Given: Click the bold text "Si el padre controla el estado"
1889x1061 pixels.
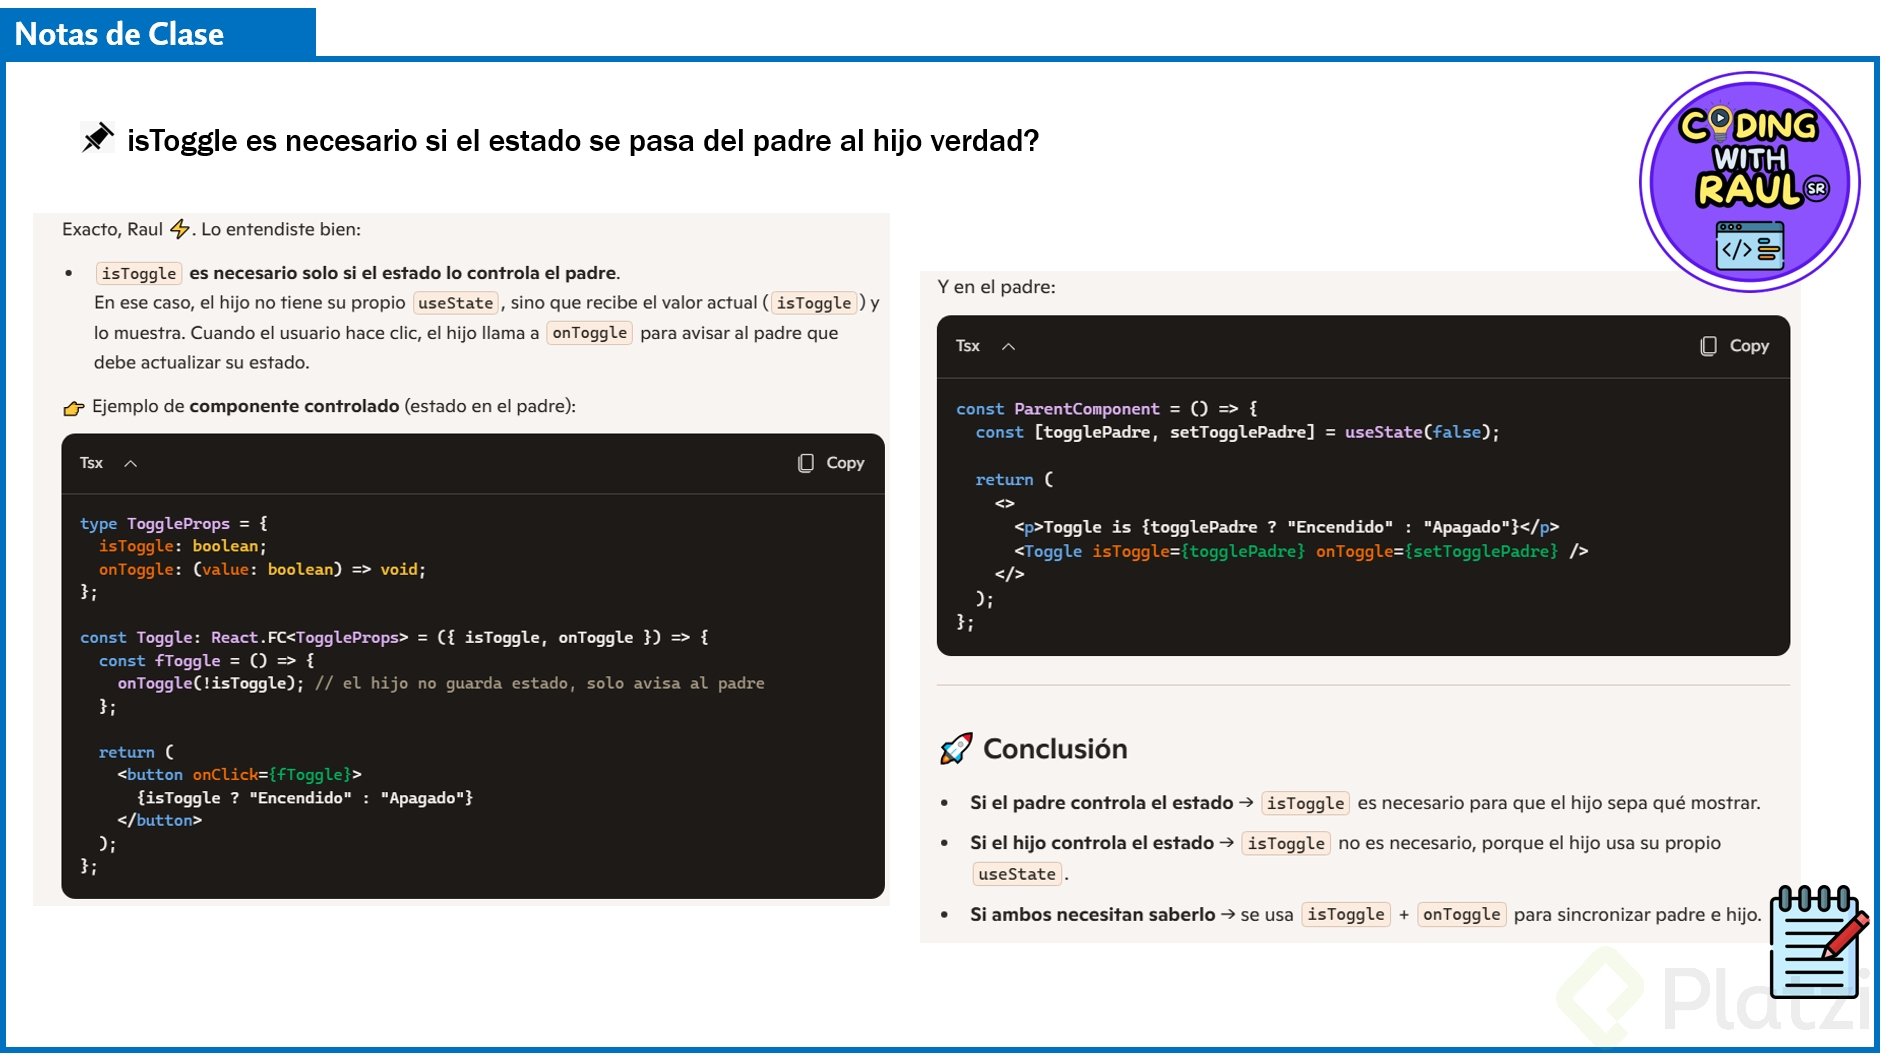Looking at the screenshot, I should pos(1102,803).
